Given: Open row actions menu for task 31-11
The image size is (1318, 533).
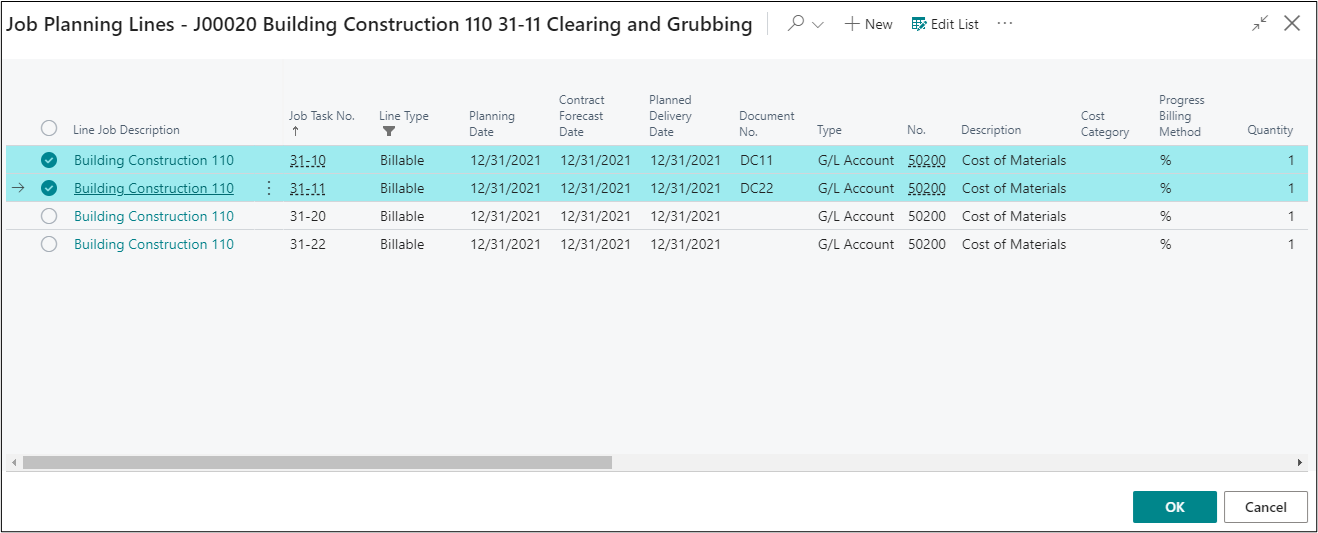Looking at the screenshot, I should 268,188.
